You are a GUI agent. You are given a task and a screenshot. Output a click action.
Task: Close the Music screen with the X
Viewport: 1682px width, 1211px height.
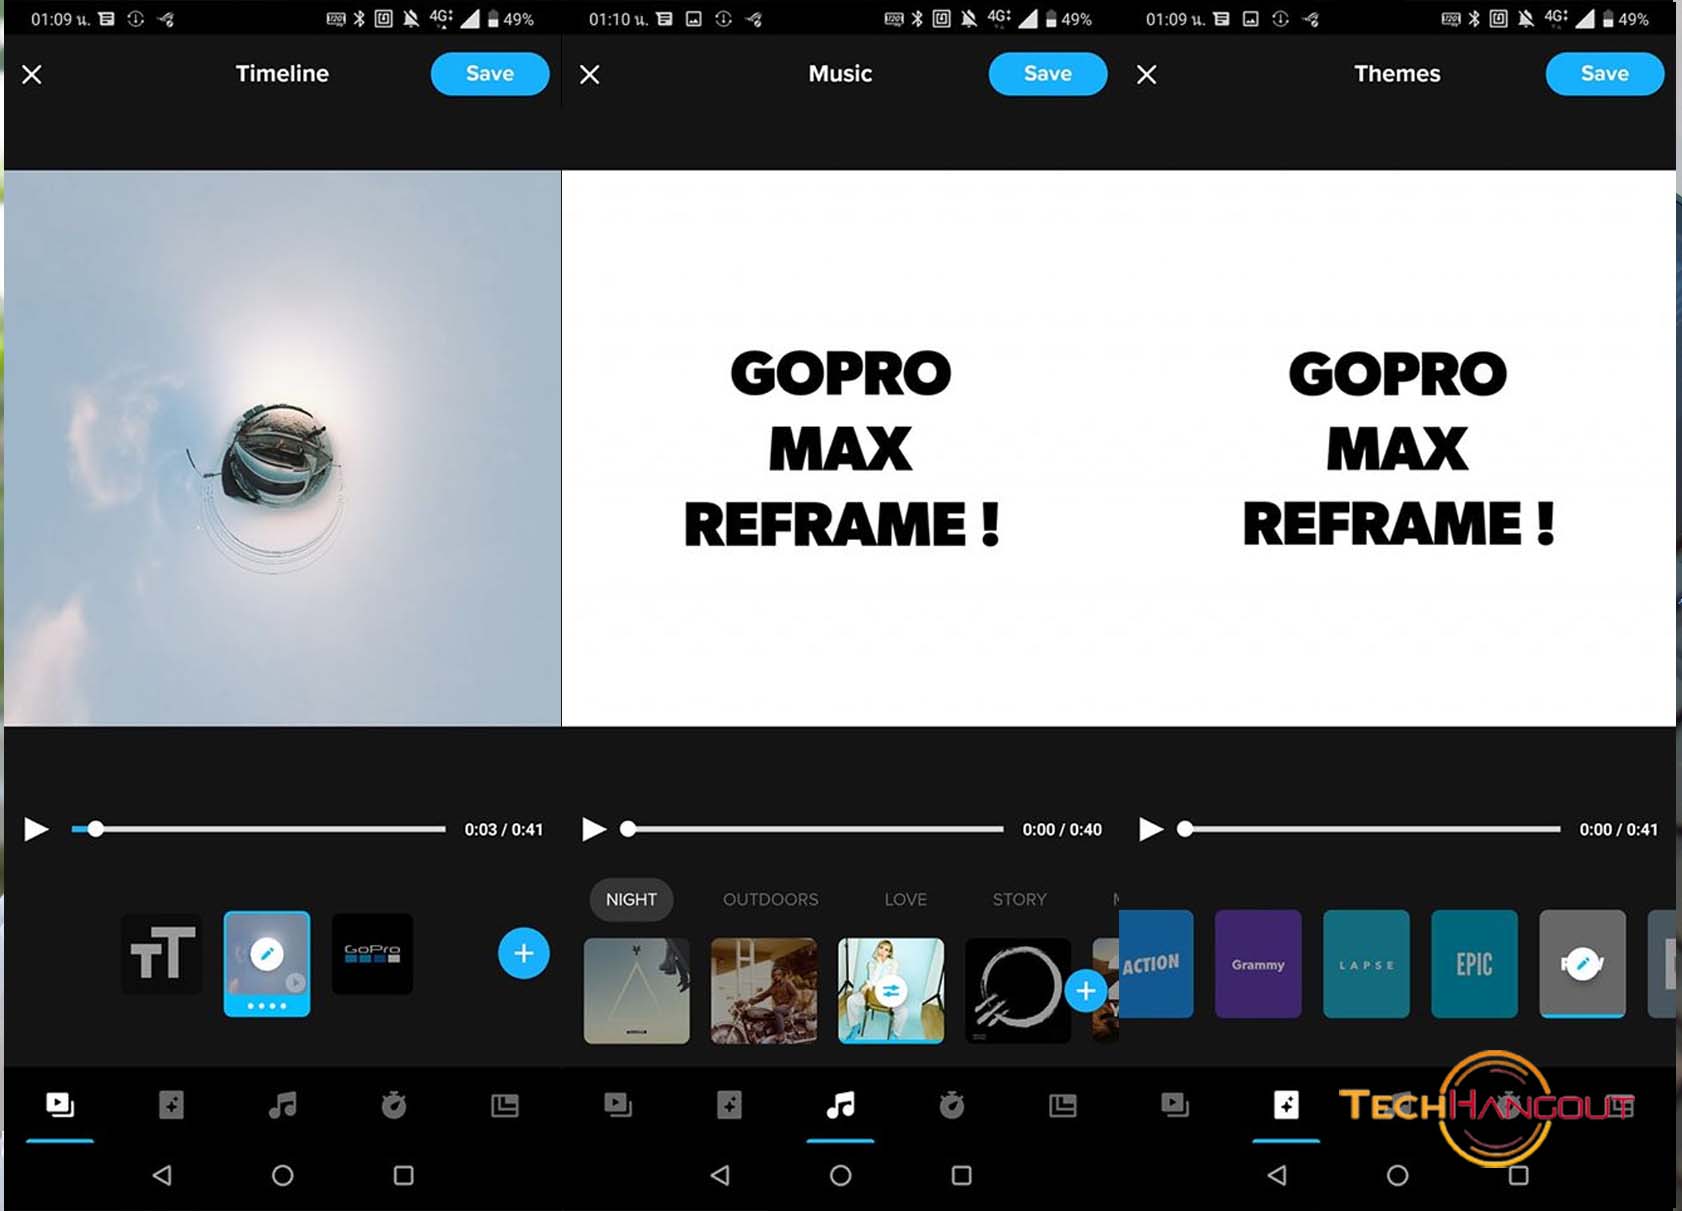coord(590,75)
